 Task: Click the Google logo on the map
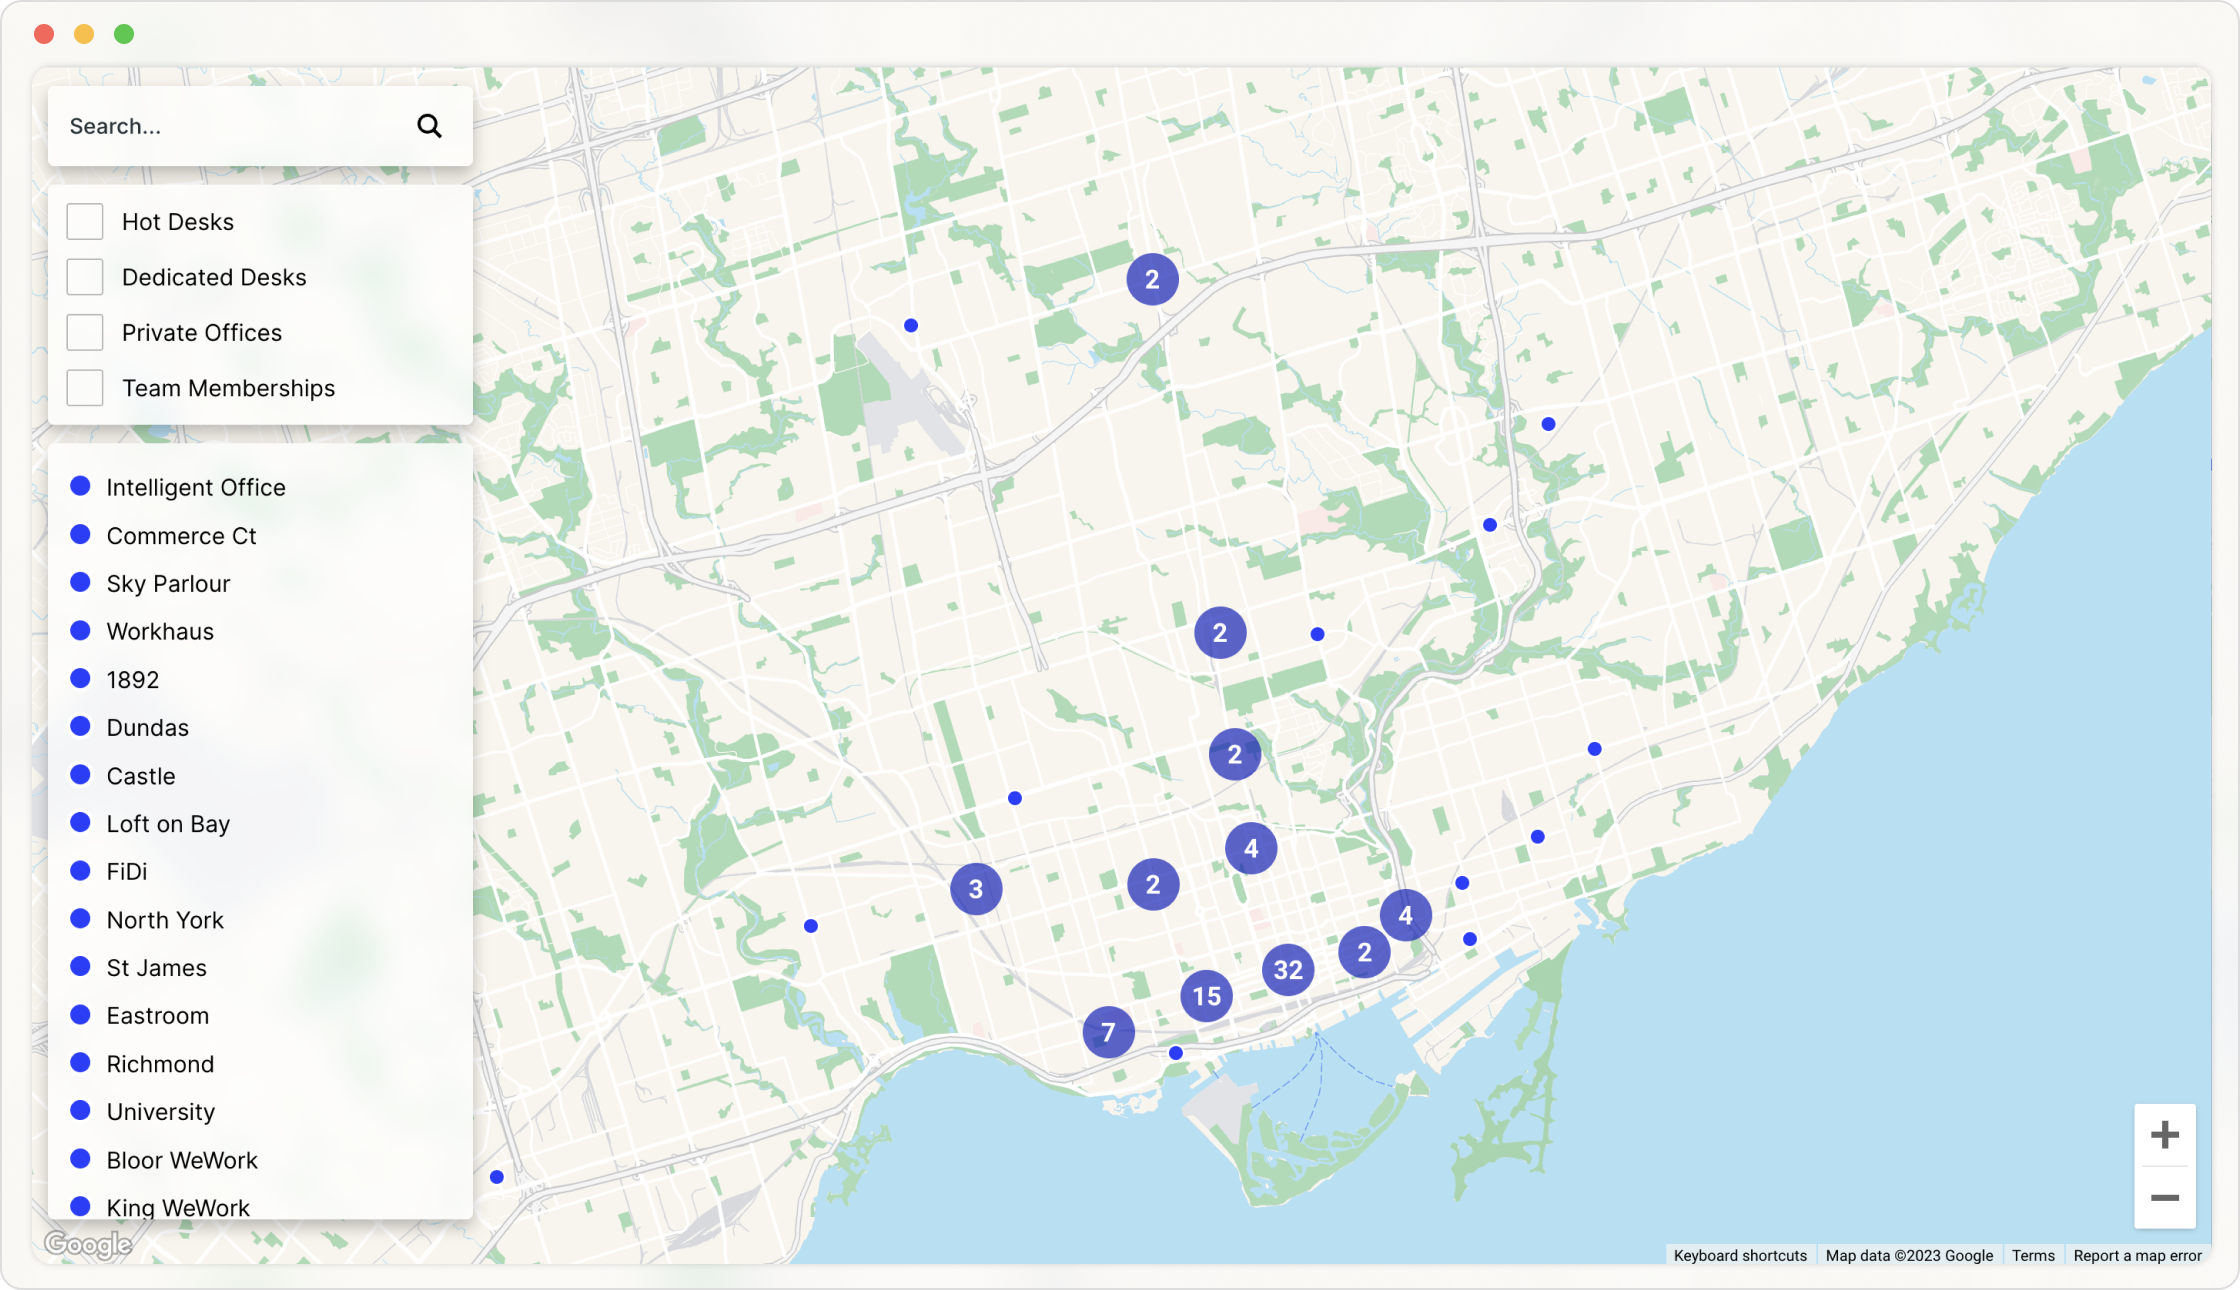(x=90, y=1243)
